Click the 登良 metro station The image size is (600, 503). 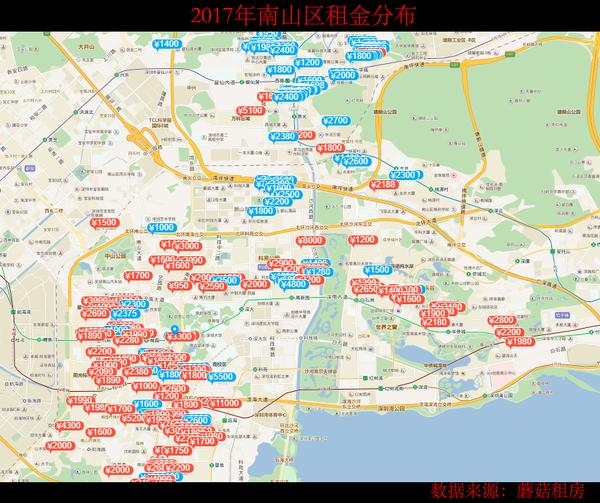(x=217, y=465)
